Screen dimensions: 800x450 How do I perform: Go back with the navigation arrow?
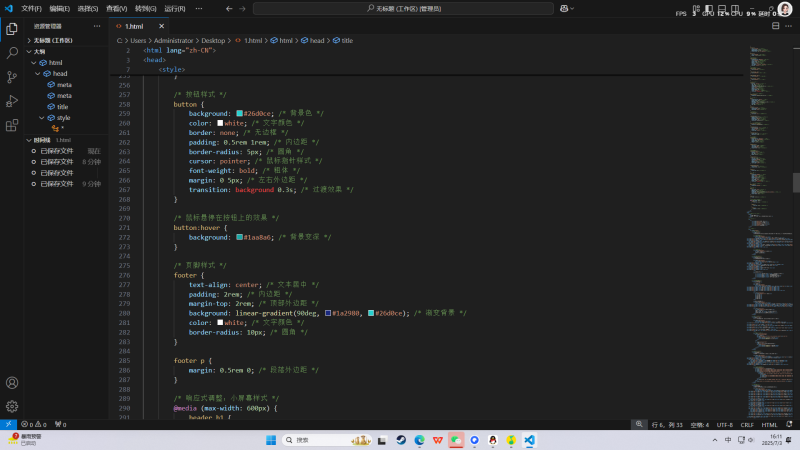click(229, 9)
